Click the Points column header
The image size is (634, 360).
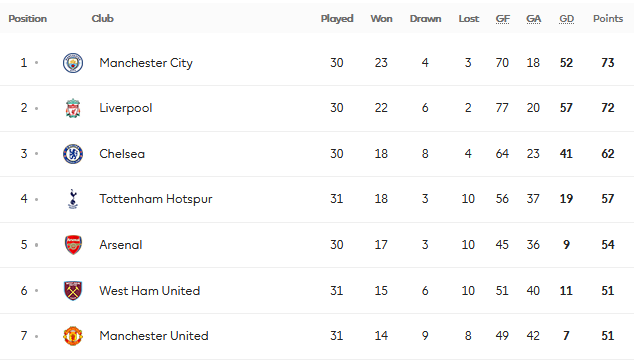click(x=608, y=19)
